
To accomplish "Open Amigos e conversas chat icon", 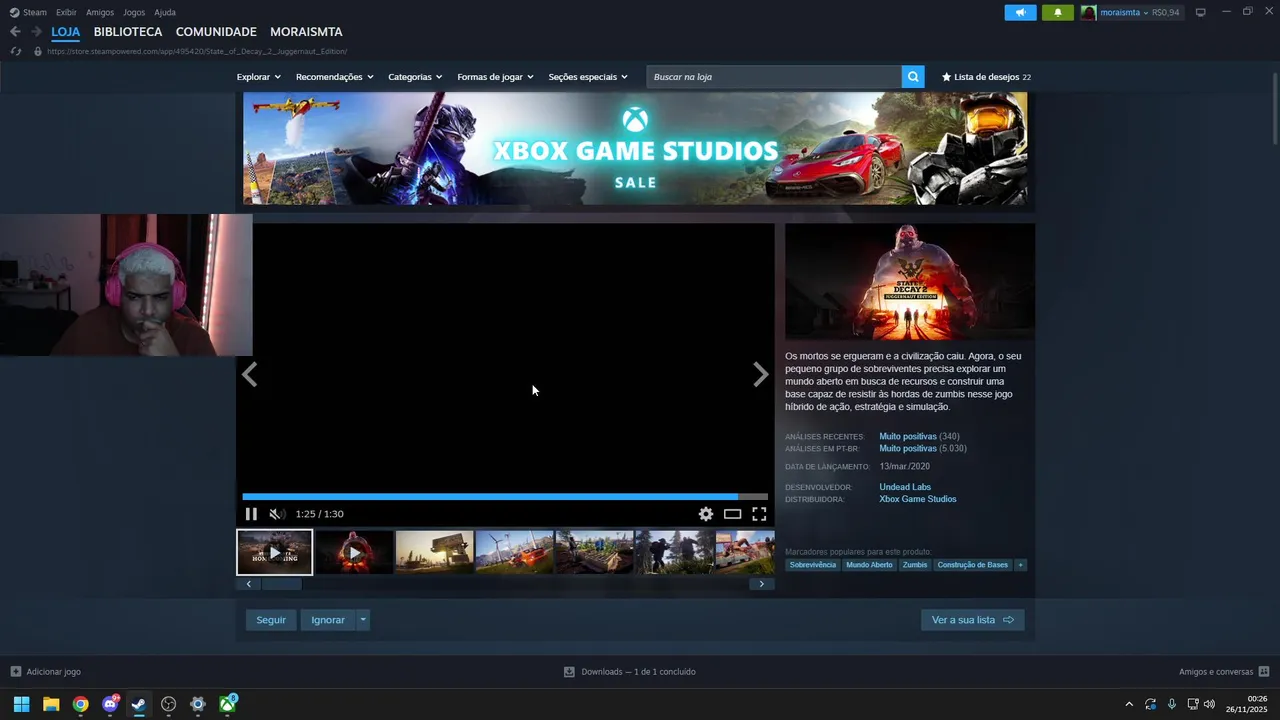I will pyautogui.click(x=1264, y=672).
